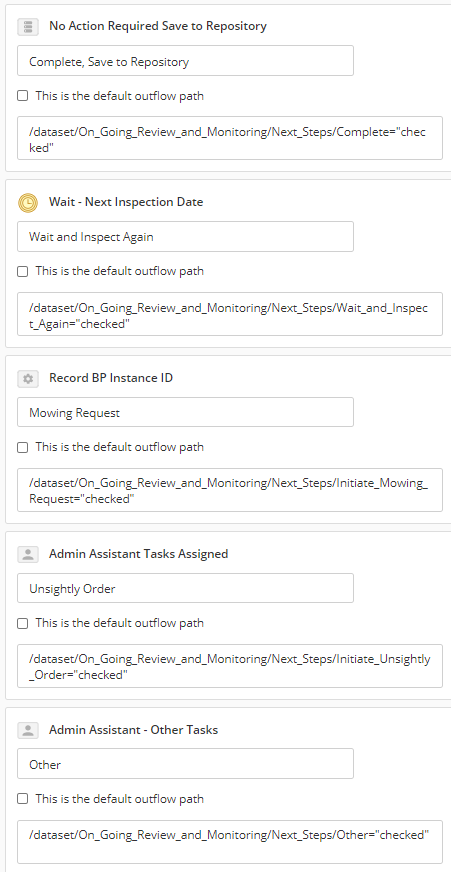This screenshot has height=872, width=451.
Task: Click into the Unsightly Order input box
Action: [185, 588]
